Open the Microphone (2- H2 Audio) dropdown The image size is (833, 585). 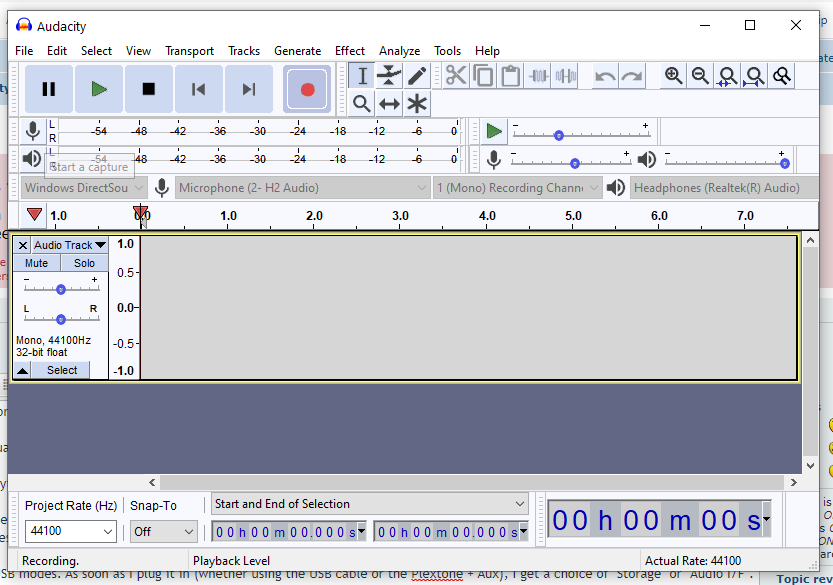coord(302,188)
